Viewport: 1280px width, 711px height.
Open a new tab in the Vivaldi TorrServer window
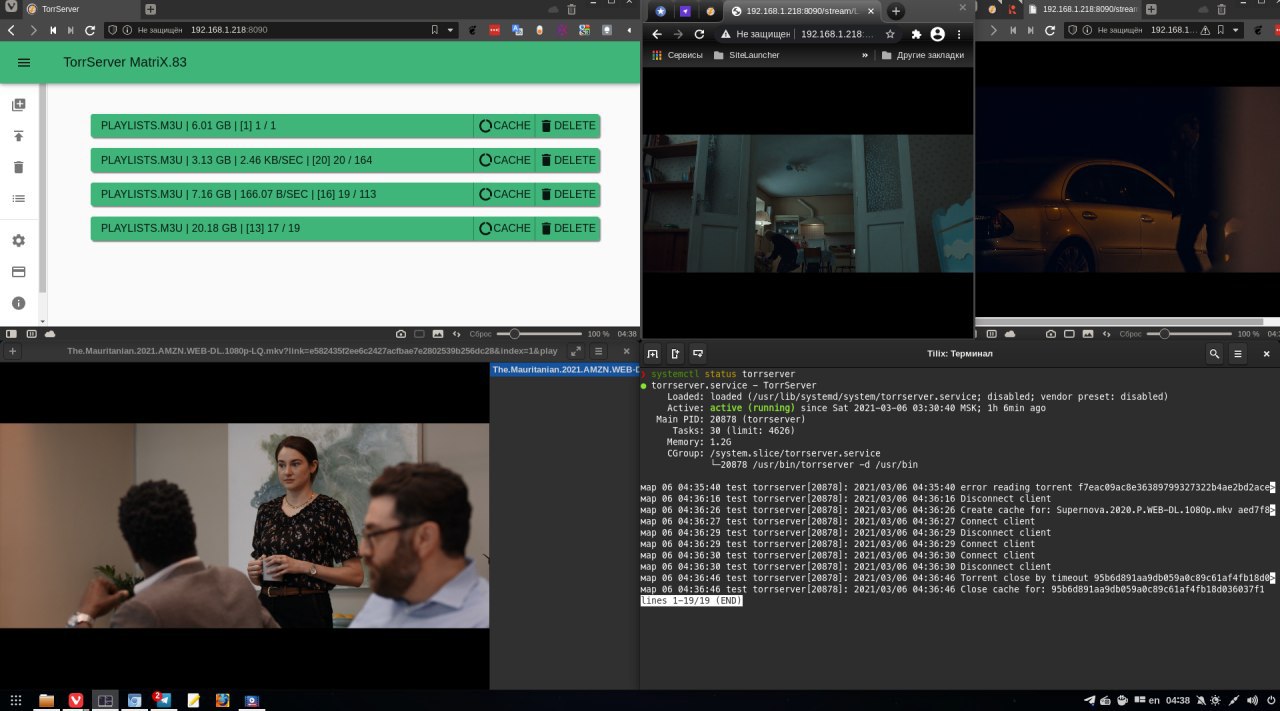click(150, 9)
